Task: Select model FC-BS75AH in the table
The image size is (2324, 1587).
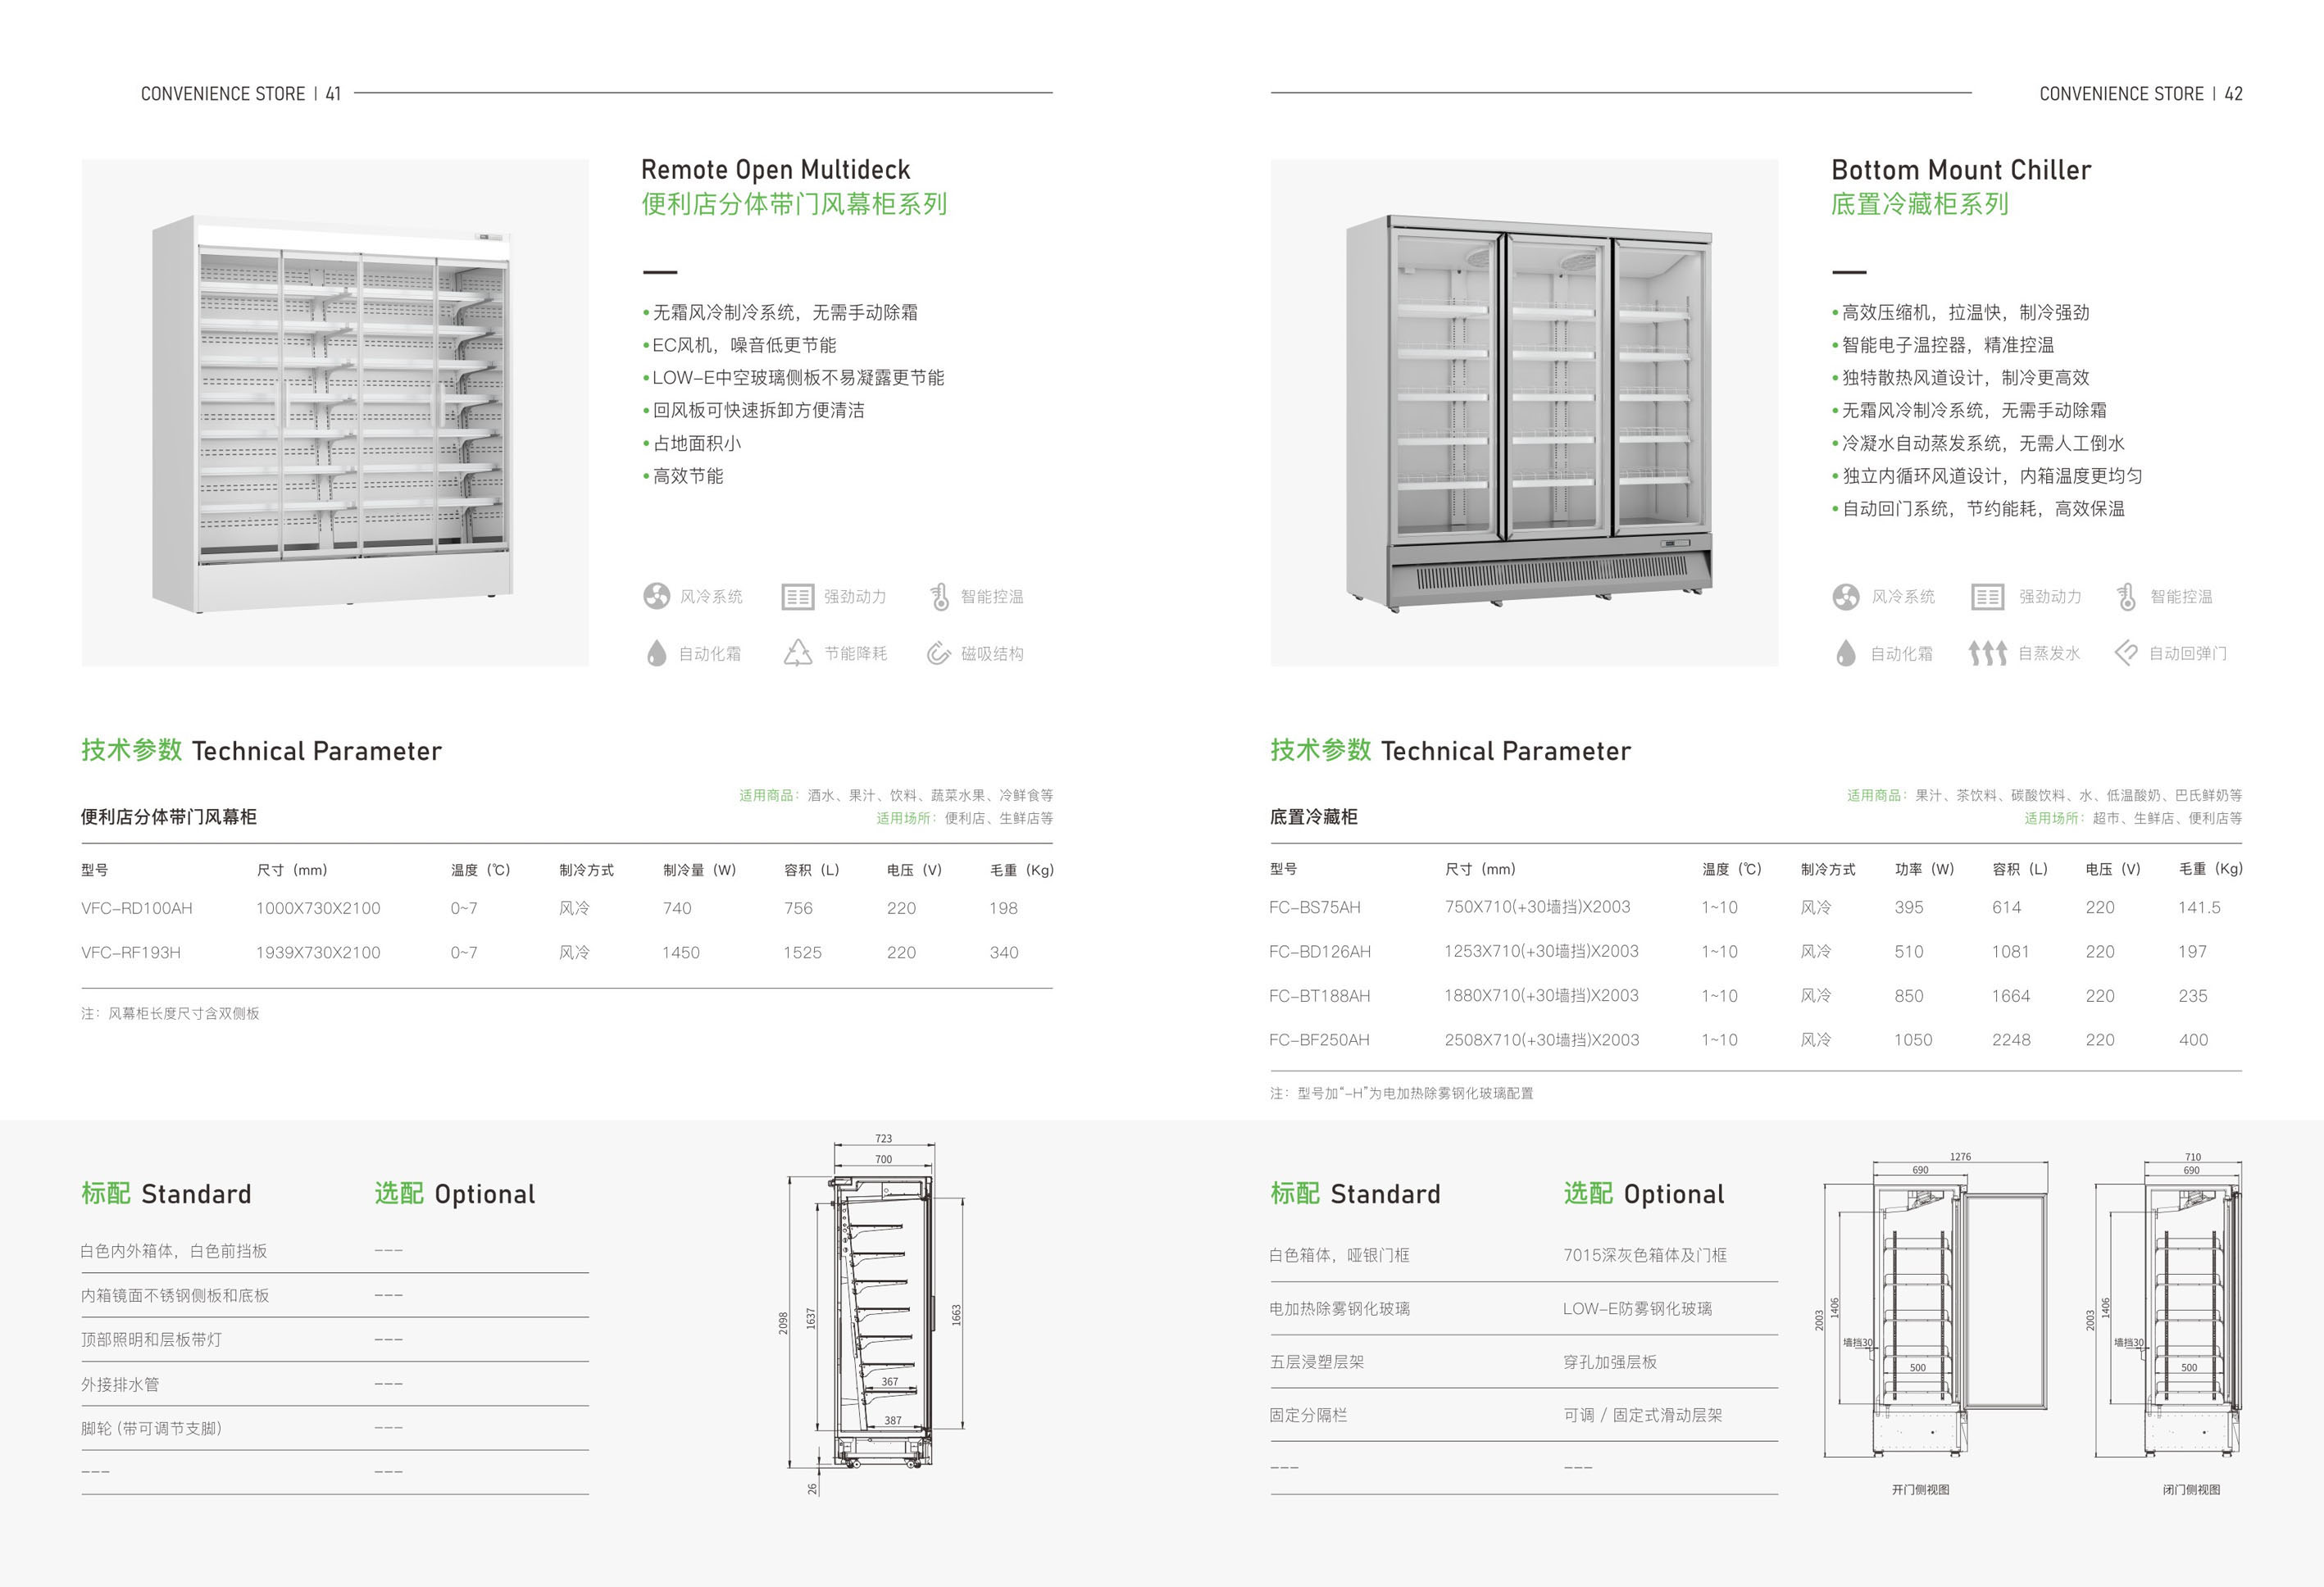Action: [x=1315, y=908]
